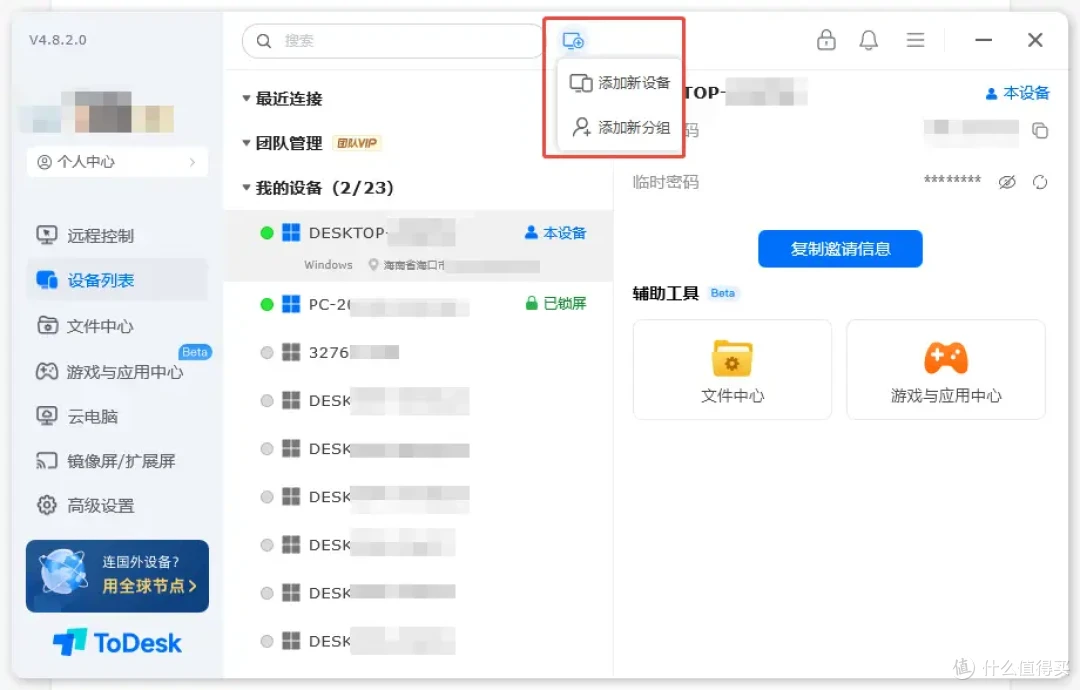This screenshot has width=1080, height=690.
Task: Open the 文件中心 tool card
Action: (732, 370)
